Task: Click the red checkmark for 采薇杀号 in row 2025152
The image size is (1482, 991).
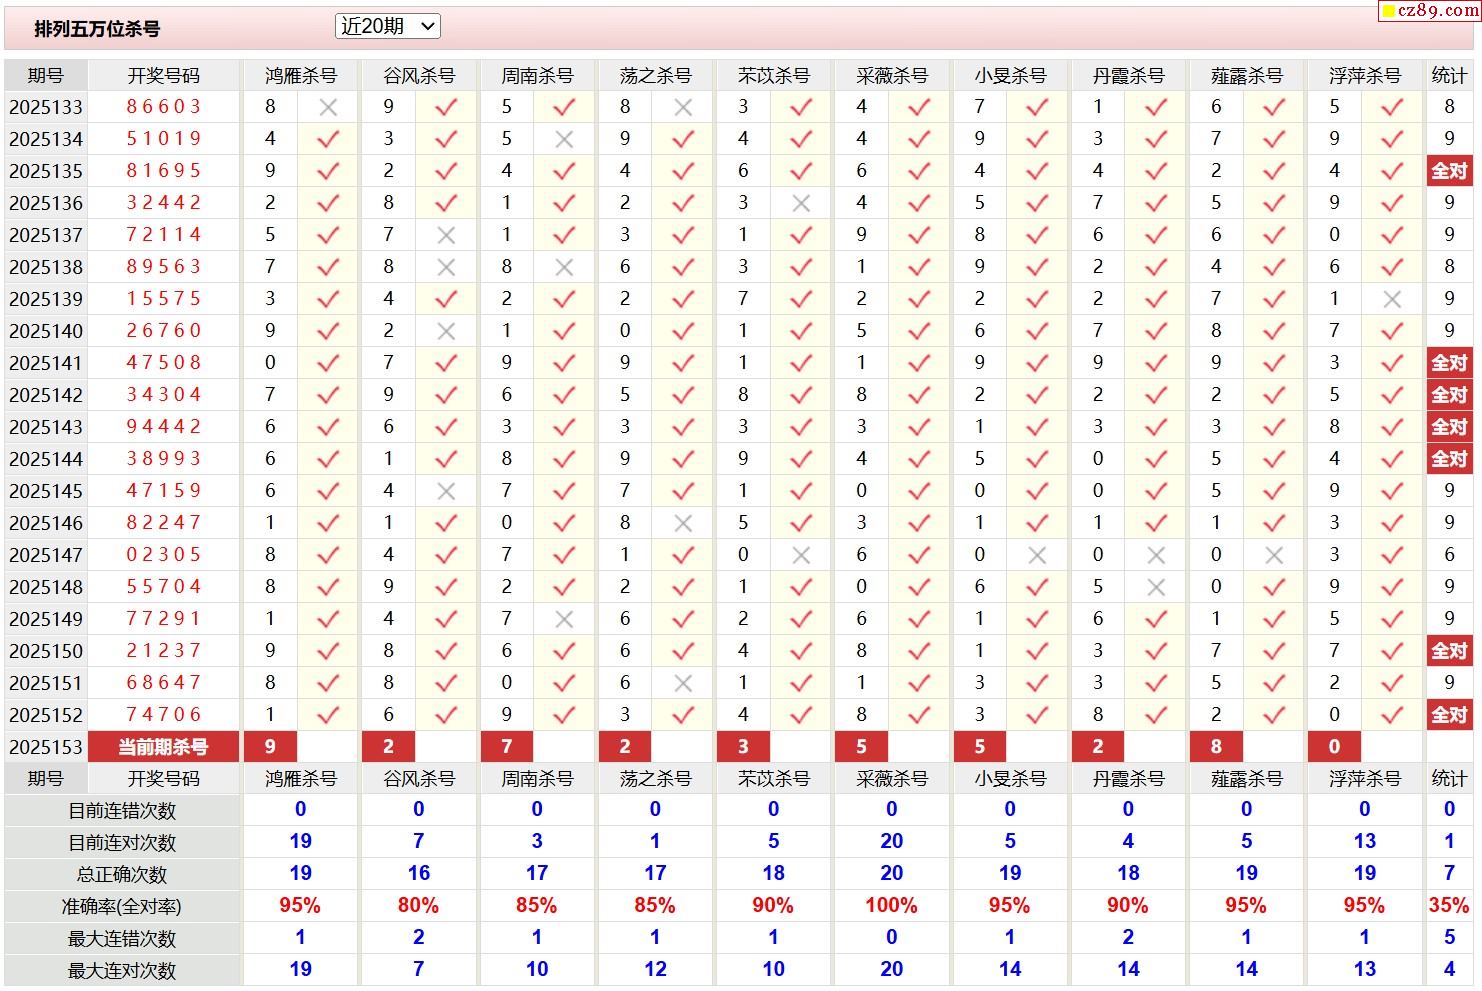Action: point(919,715)
